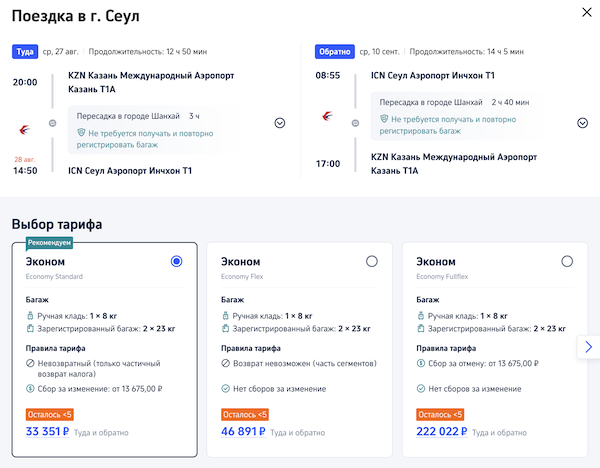Click the outbound flight airline logo
The height and width of the screenshot is (468, 600).
pos(25,127)
